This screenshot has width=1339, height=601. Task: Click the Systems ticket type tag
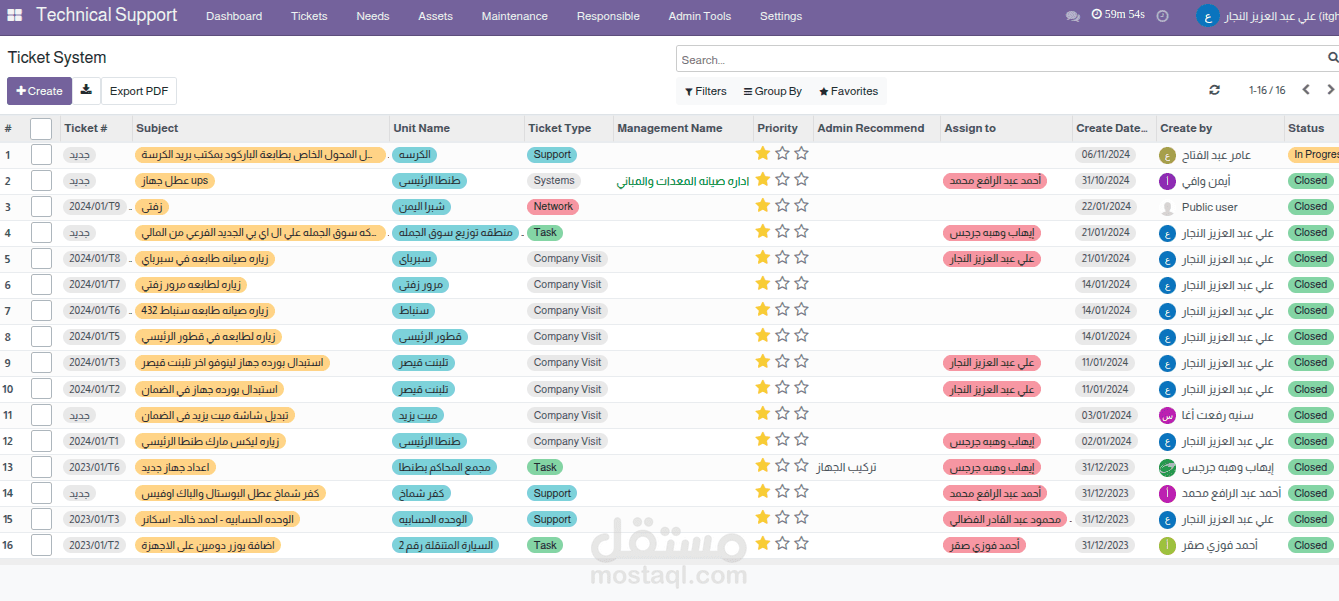554,181
